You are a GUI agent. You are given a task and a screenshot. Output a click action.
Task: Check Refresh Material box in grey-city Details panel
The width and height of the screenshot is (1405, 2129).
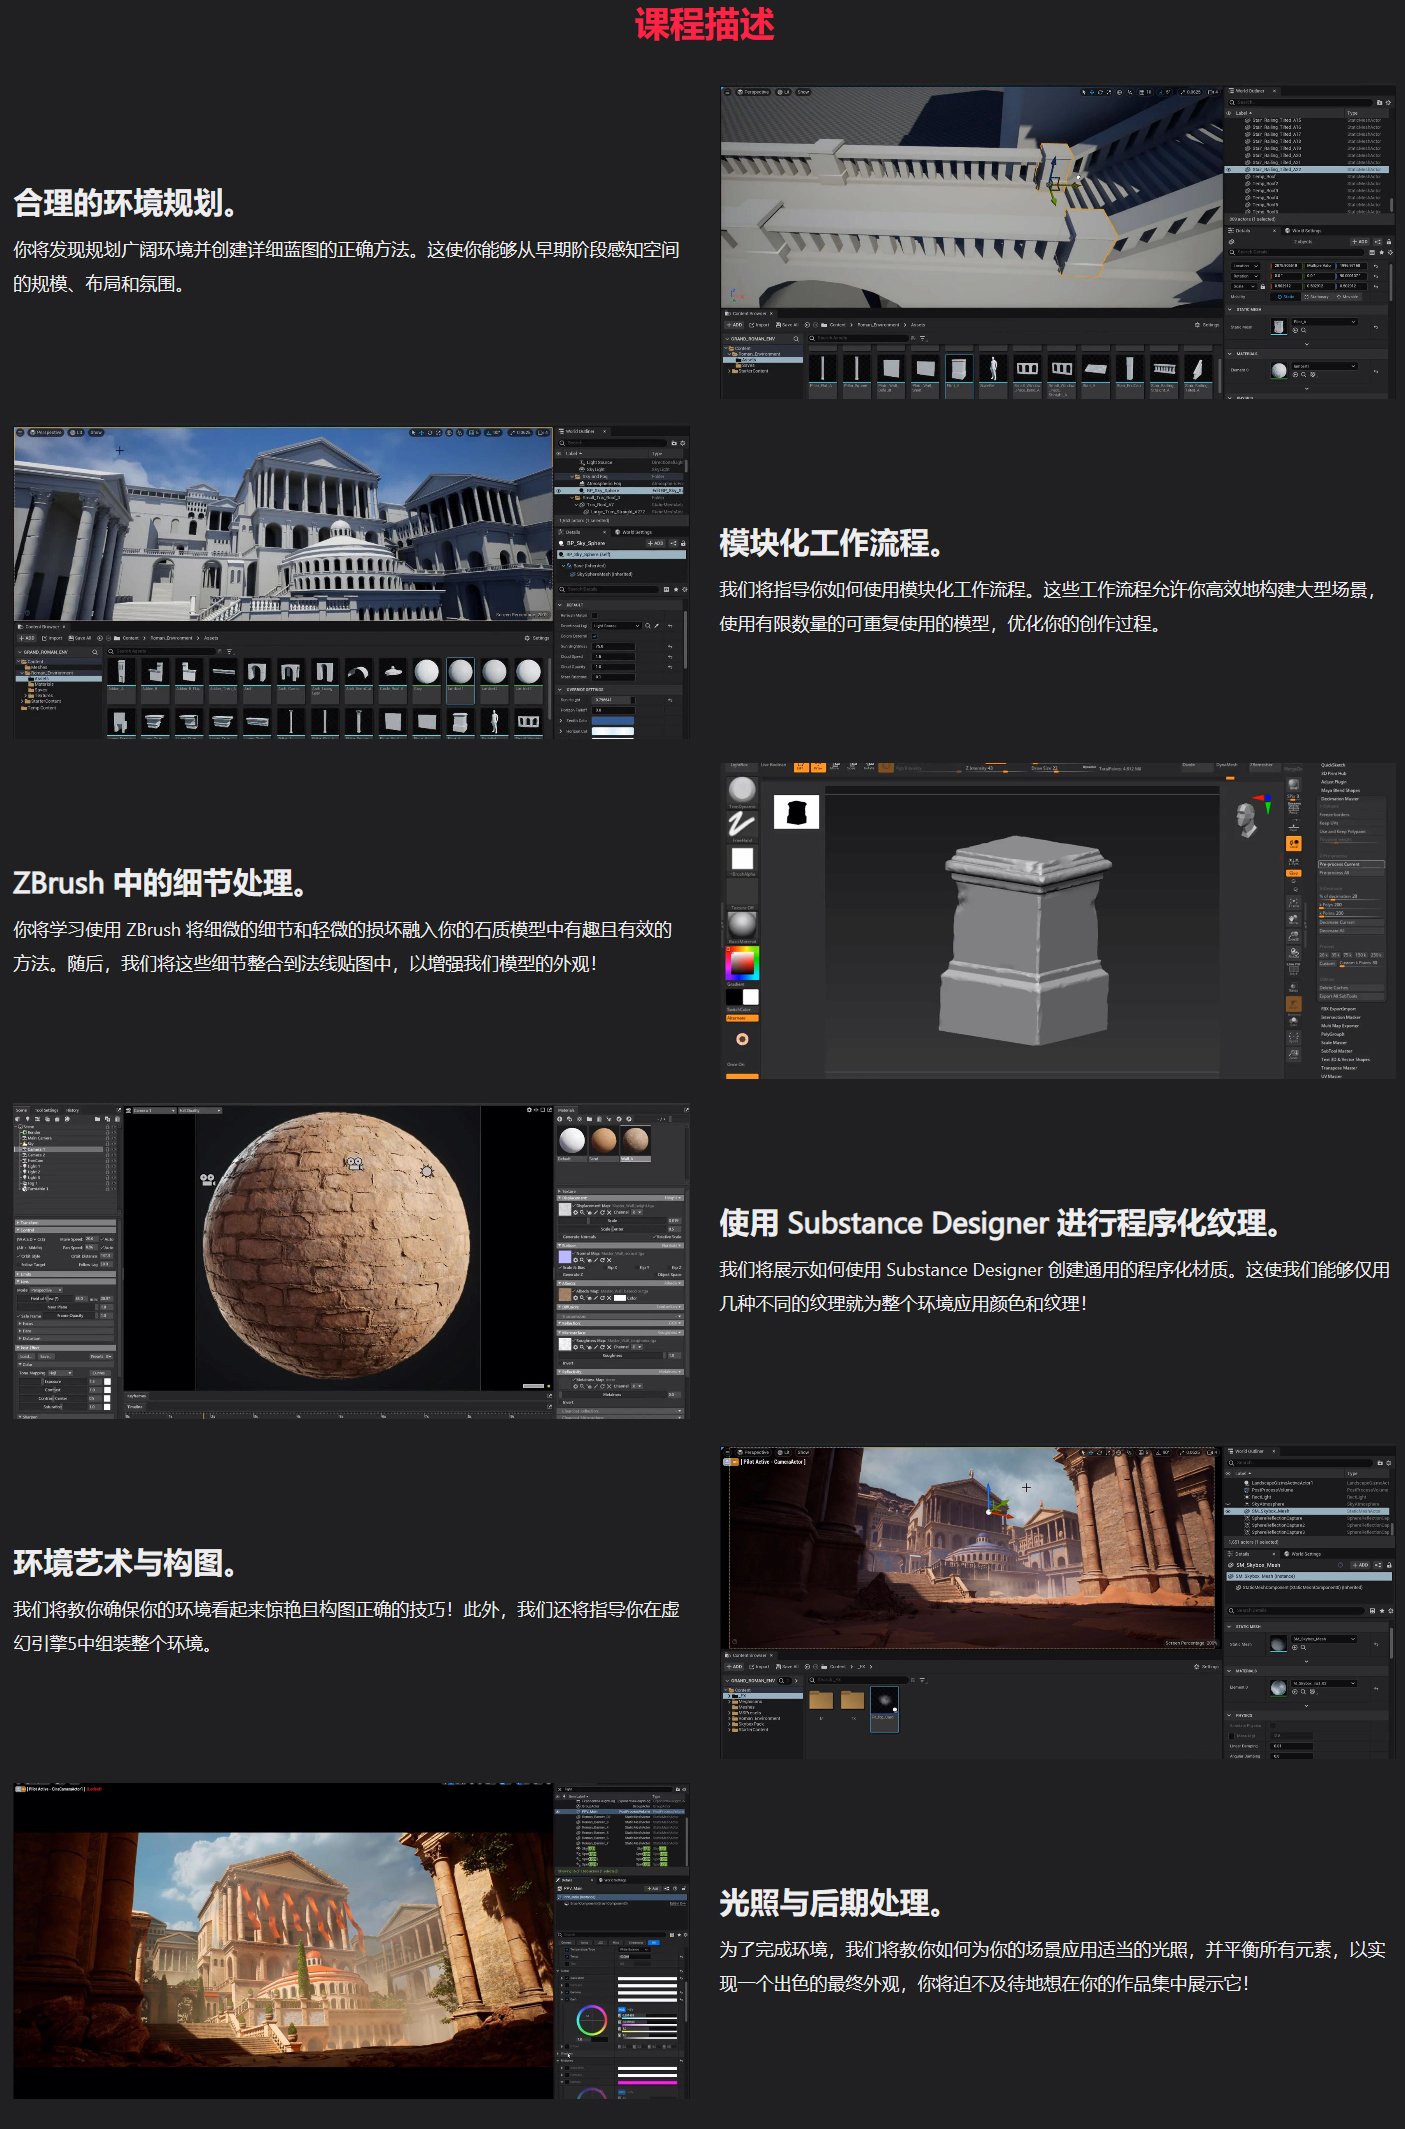[x=594, y=615]
